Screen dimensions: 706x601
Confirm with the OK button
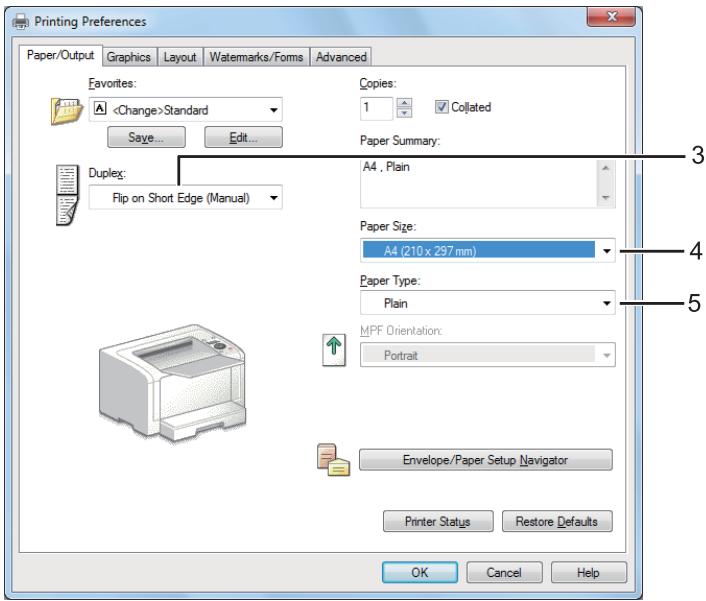420,573
